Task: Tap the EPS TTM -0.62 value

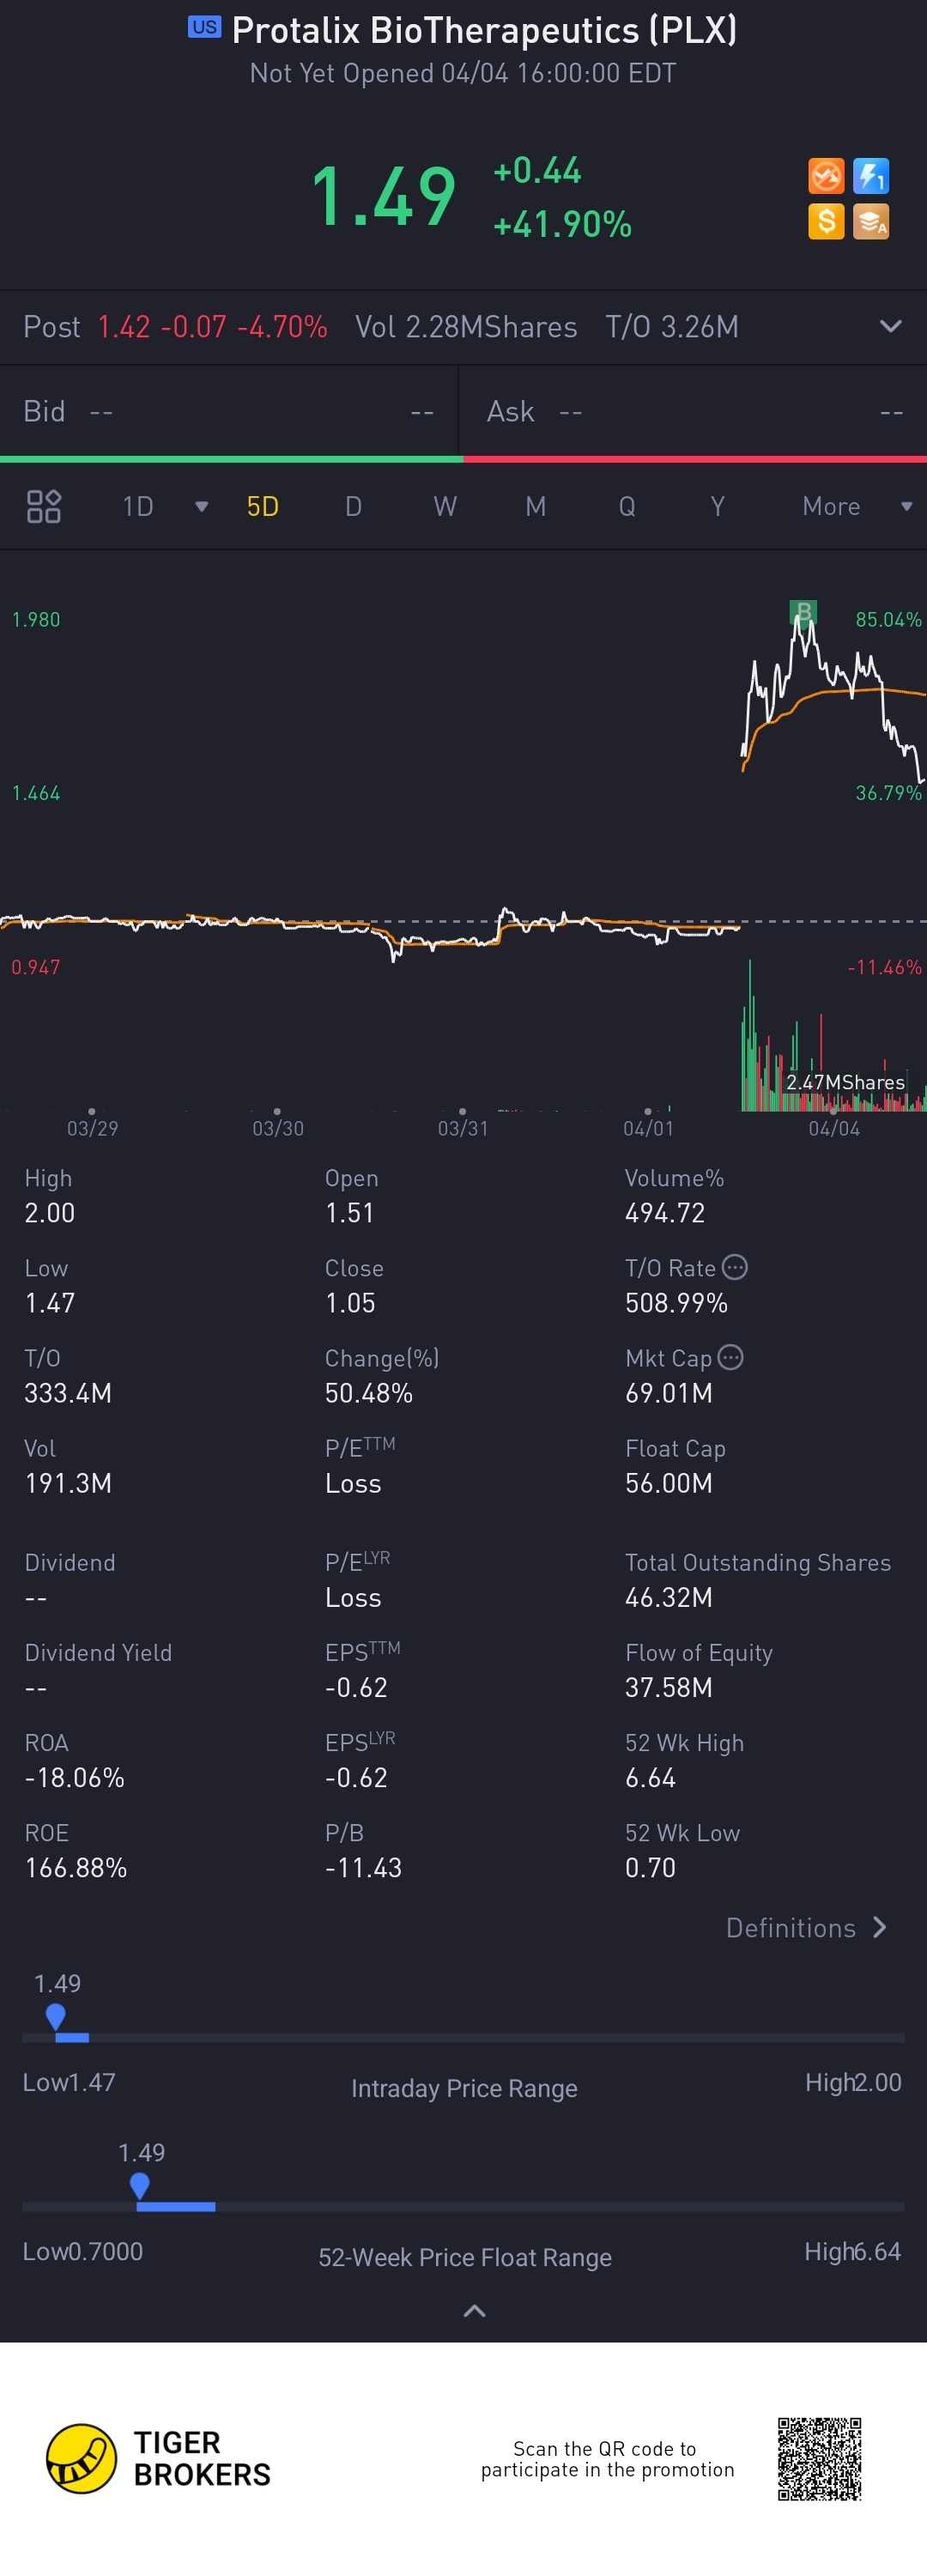Action: [x=356, y=1687]
